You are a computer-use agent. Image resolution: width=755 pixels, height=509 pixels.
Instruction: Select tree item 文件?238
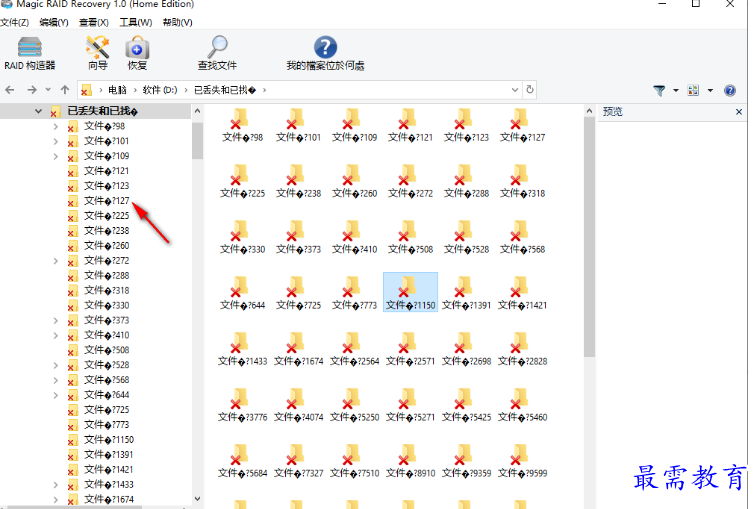point(106,231)
